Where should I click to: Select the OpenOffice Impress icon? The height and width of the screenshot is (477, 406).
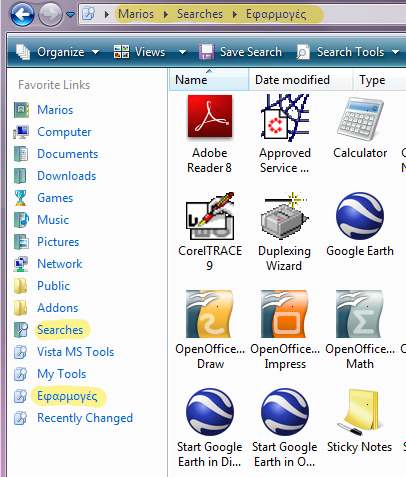tap(284, 314)
